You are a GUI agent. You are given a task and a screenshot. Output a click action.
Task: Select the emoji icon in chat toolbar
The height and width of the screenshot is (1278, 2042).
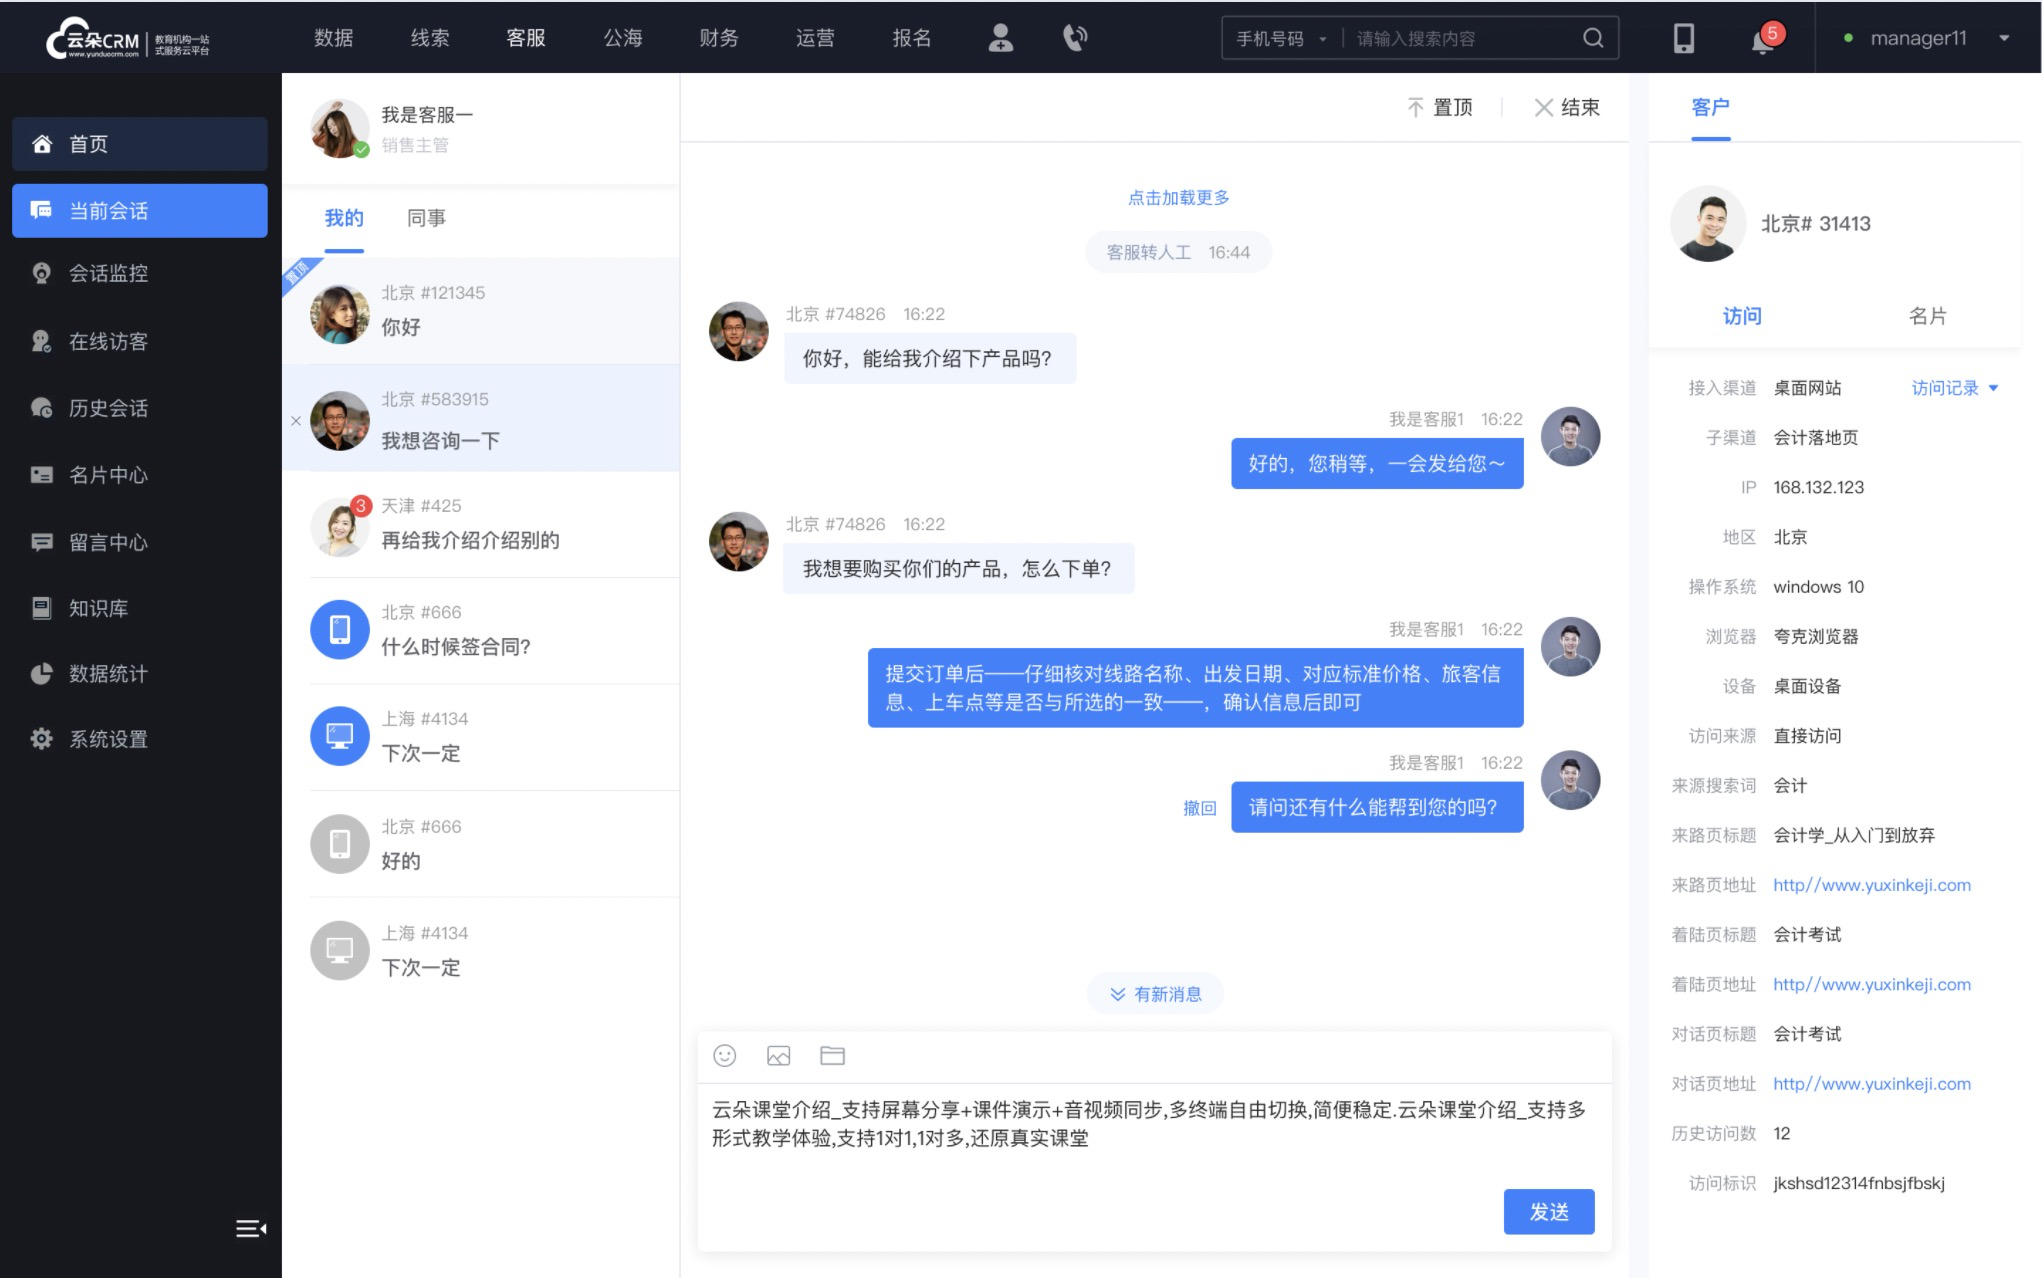pyautogui.click(x=724, y=1056)
